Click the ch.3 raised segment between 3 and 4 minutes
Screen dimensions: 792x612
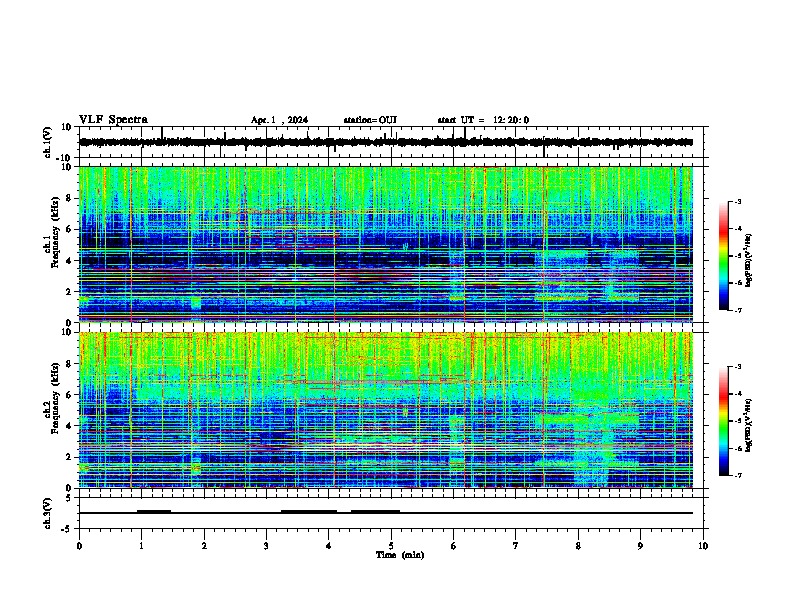[309, 511]
